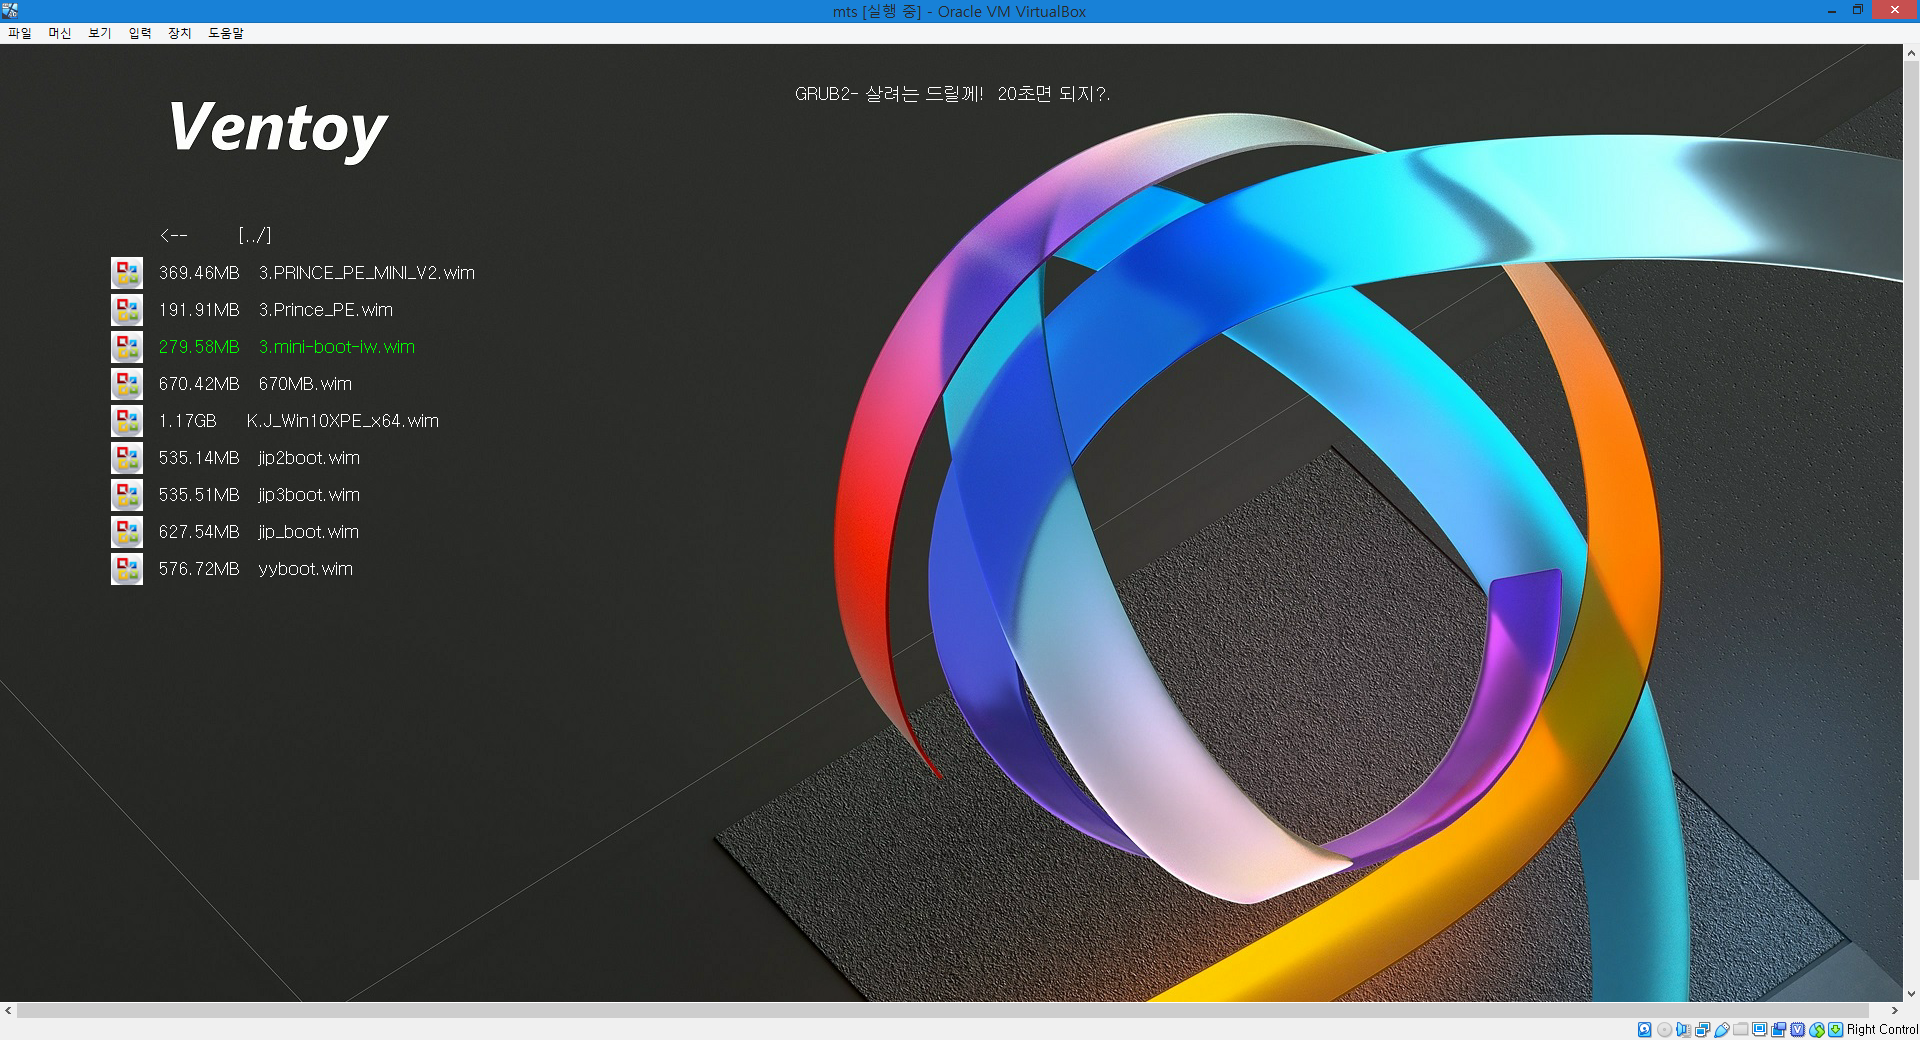Click keyboard capture arrow icon
The width and height of the screenshot is (1920, 1040).
click(1835, 1029)
